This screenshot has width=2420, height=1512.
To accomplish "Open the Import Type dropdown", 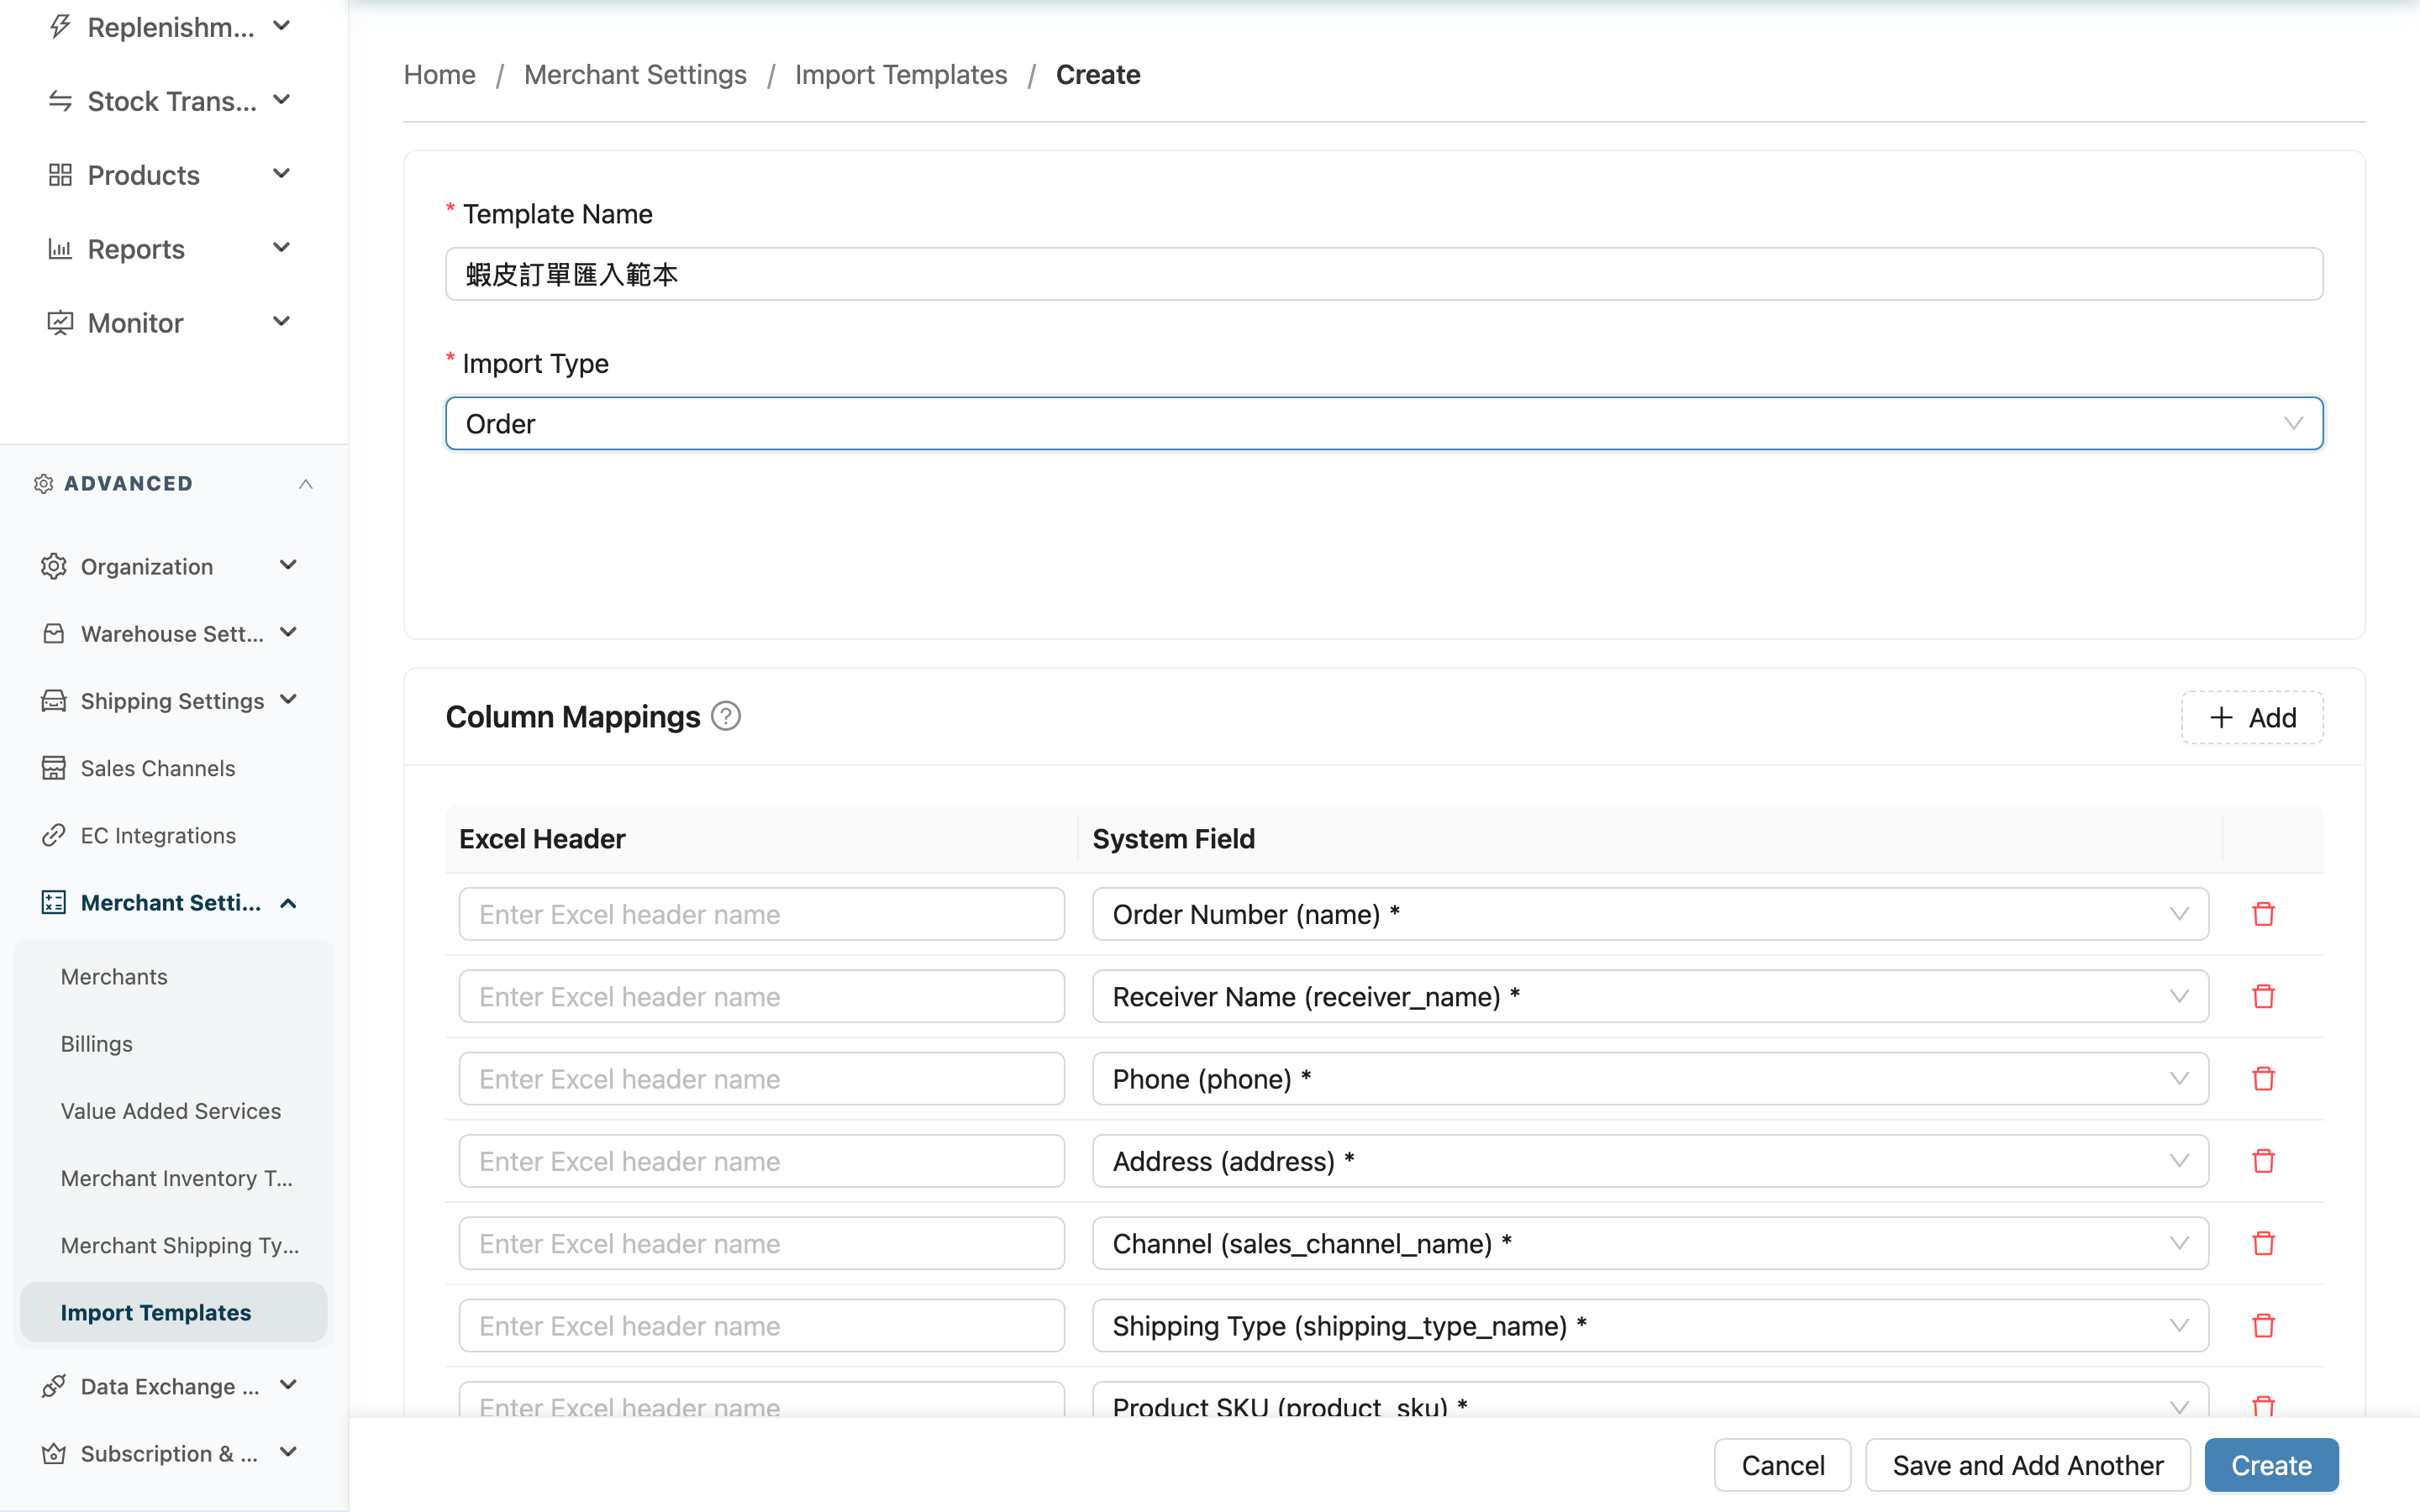I will pos(1384,424).
